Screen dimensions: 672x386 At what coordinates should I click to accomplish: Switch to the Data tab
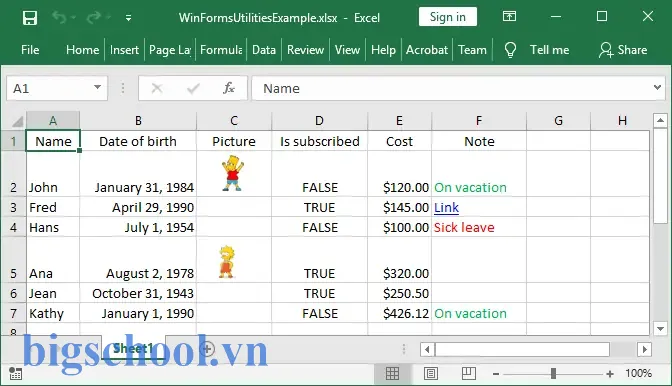pyautogui.click(x=264, y=50)
